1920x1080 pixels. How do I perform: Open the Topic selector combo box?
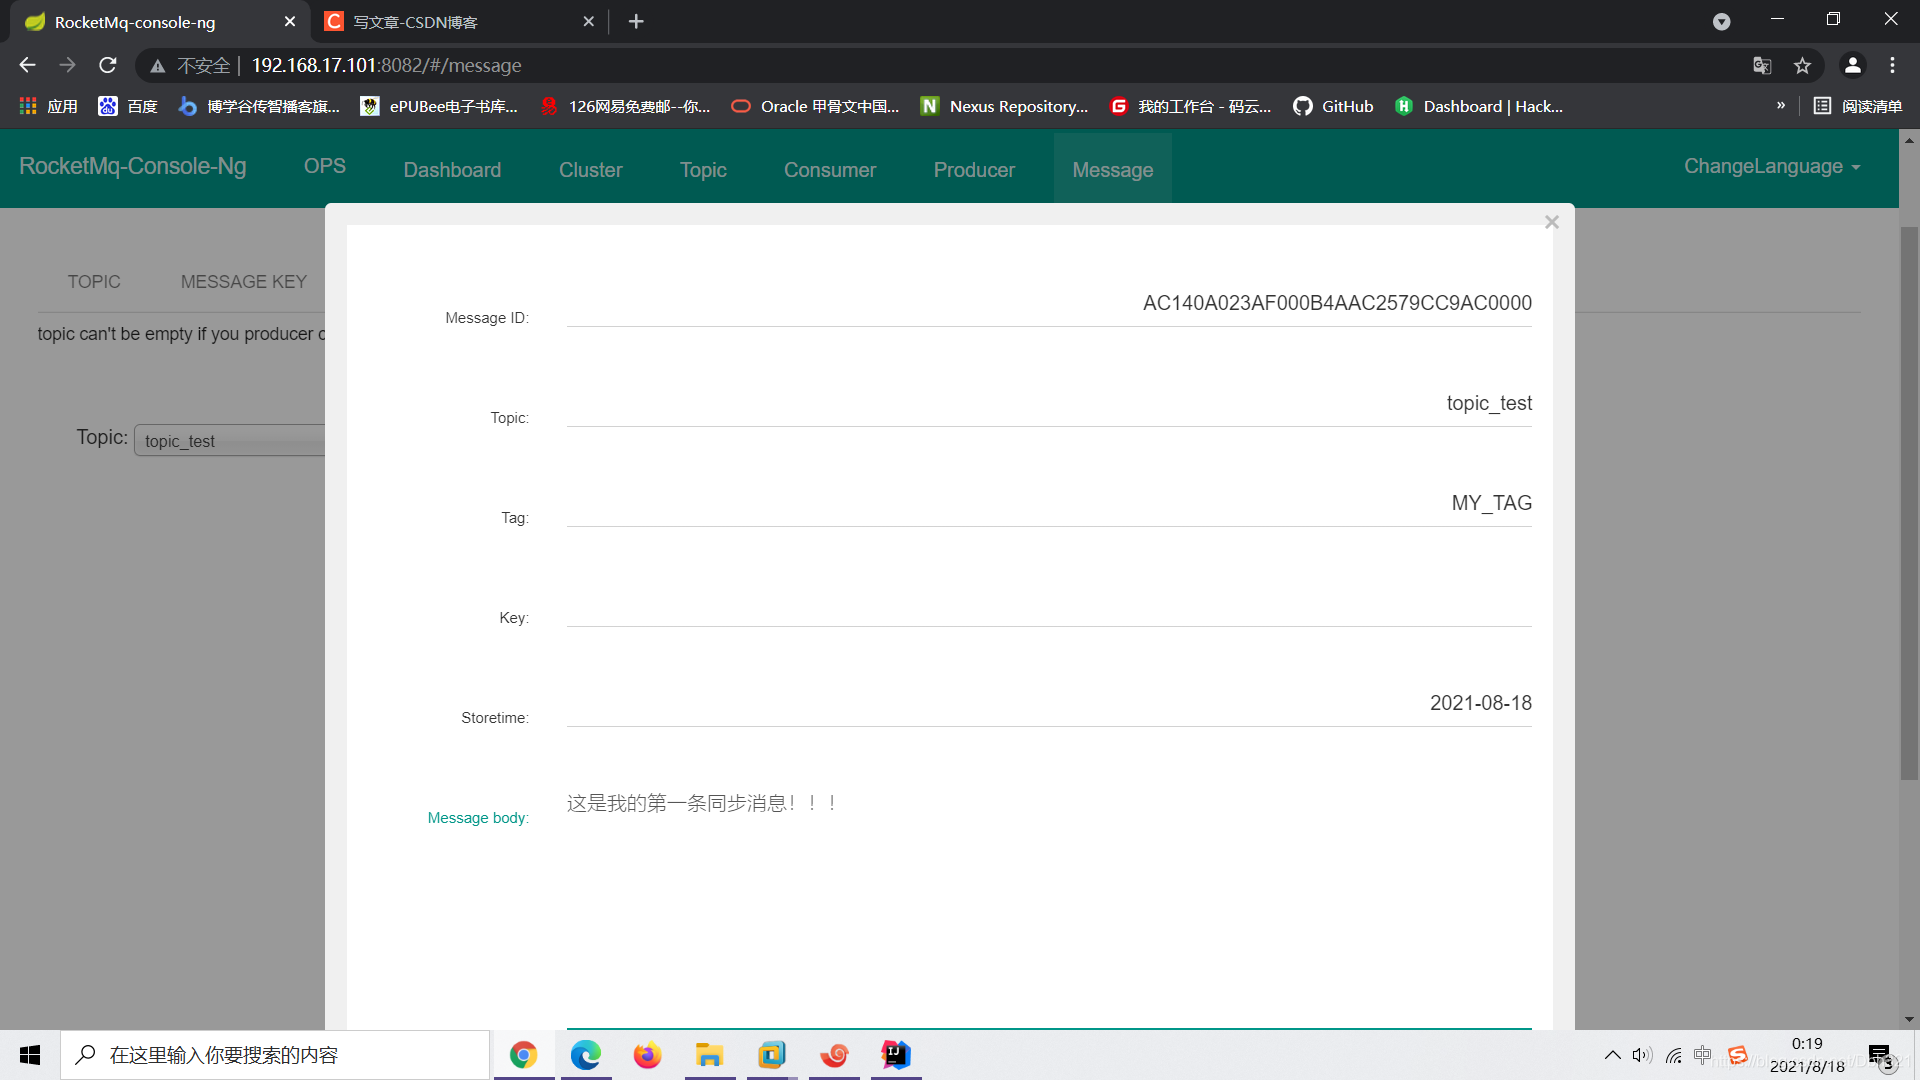click(x=232, y=441)
